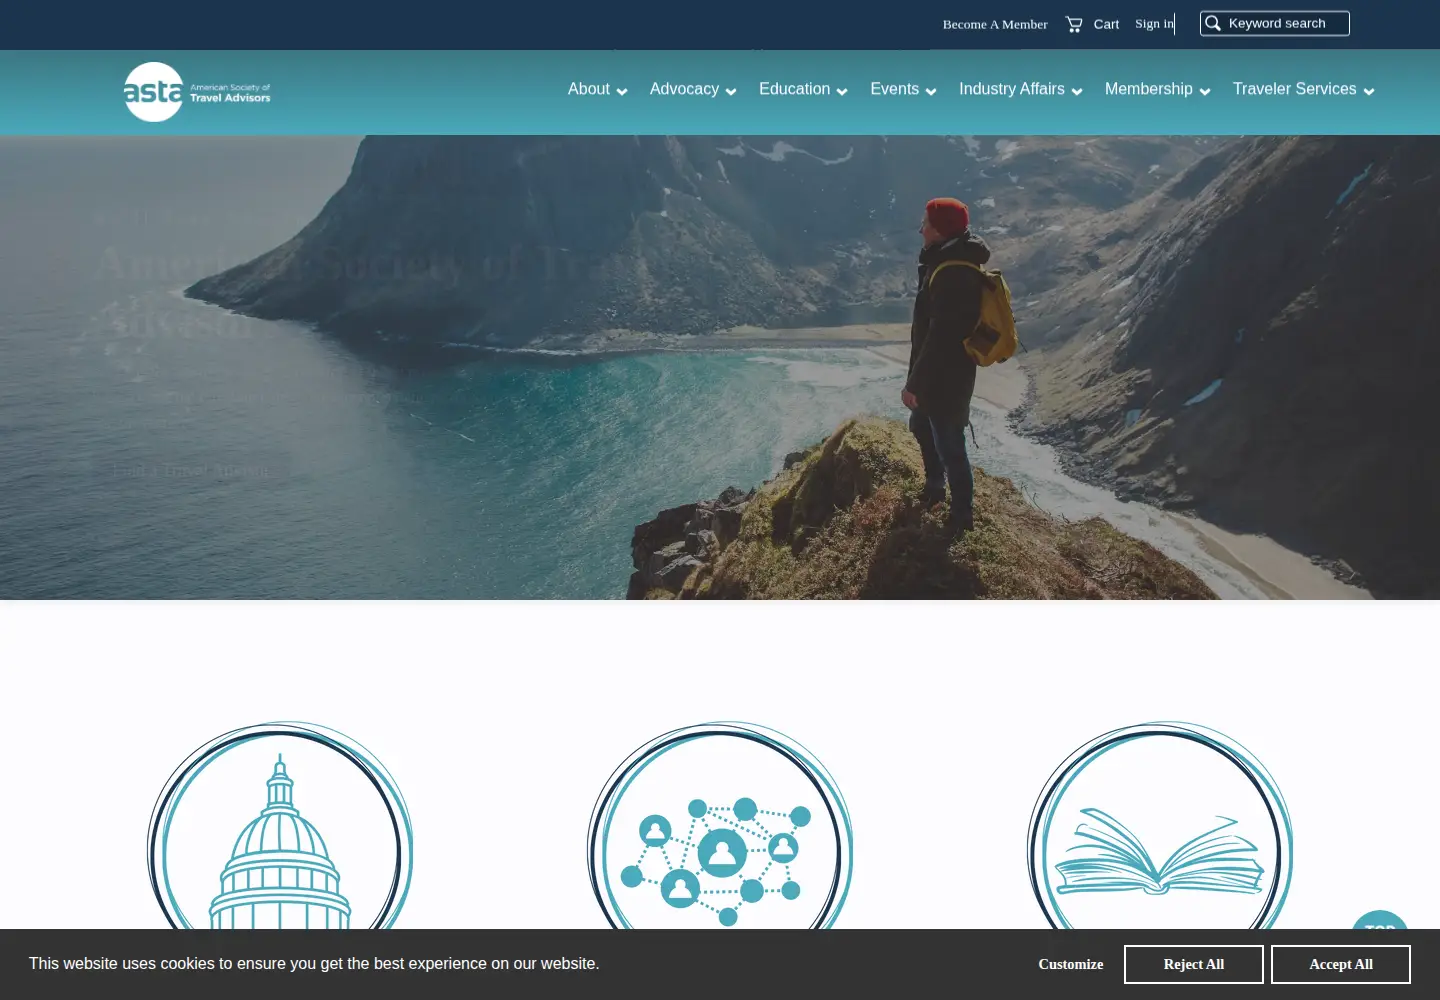1440x1000 pixels.
Task: Expand the About chevron
Action: click(x=622, y=91)
